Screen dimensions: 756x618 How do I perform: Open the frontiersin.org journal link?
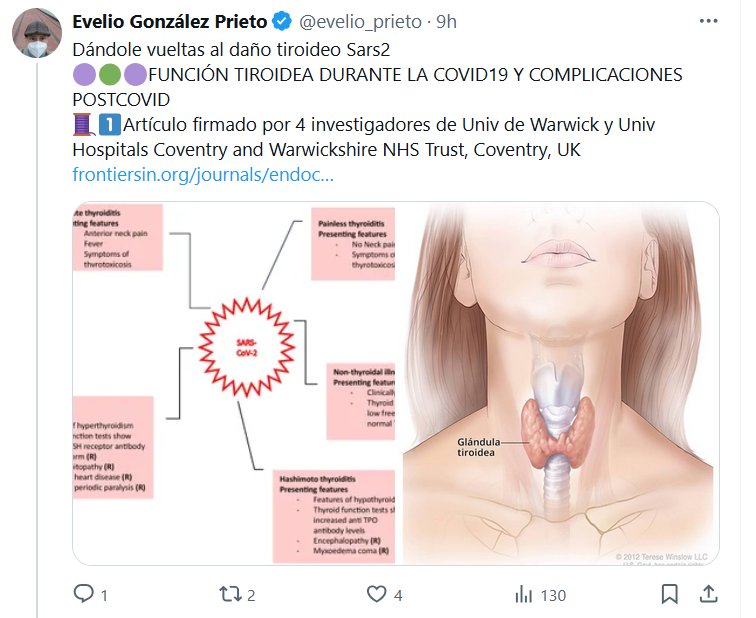[203, 175]
